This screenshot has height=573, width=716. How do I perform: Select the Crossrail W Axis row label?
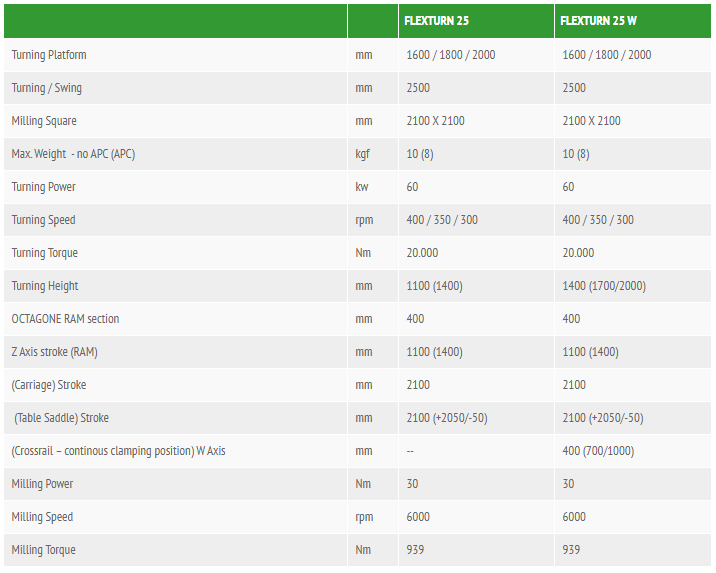click(118, 451)
